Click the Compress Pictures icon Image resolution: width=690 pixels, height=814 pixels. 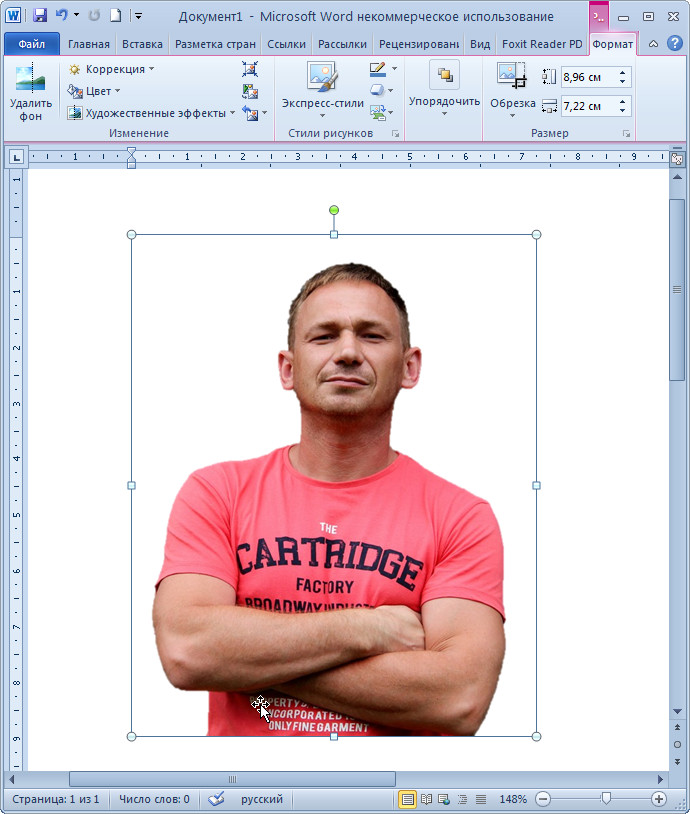tap(250, 69)
